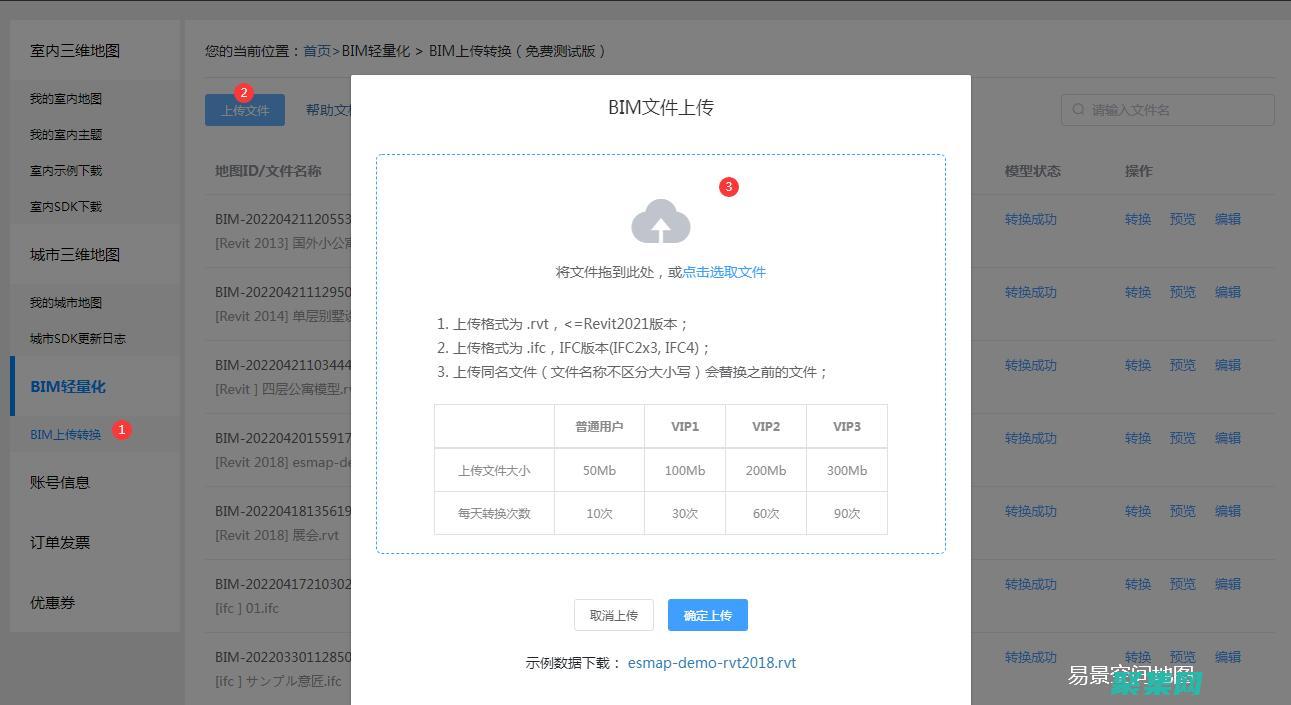The width and height of the screenshot is (1291, 705).
Task: Click 编辑 on the bottom file row
Action: coord(1227,657)
